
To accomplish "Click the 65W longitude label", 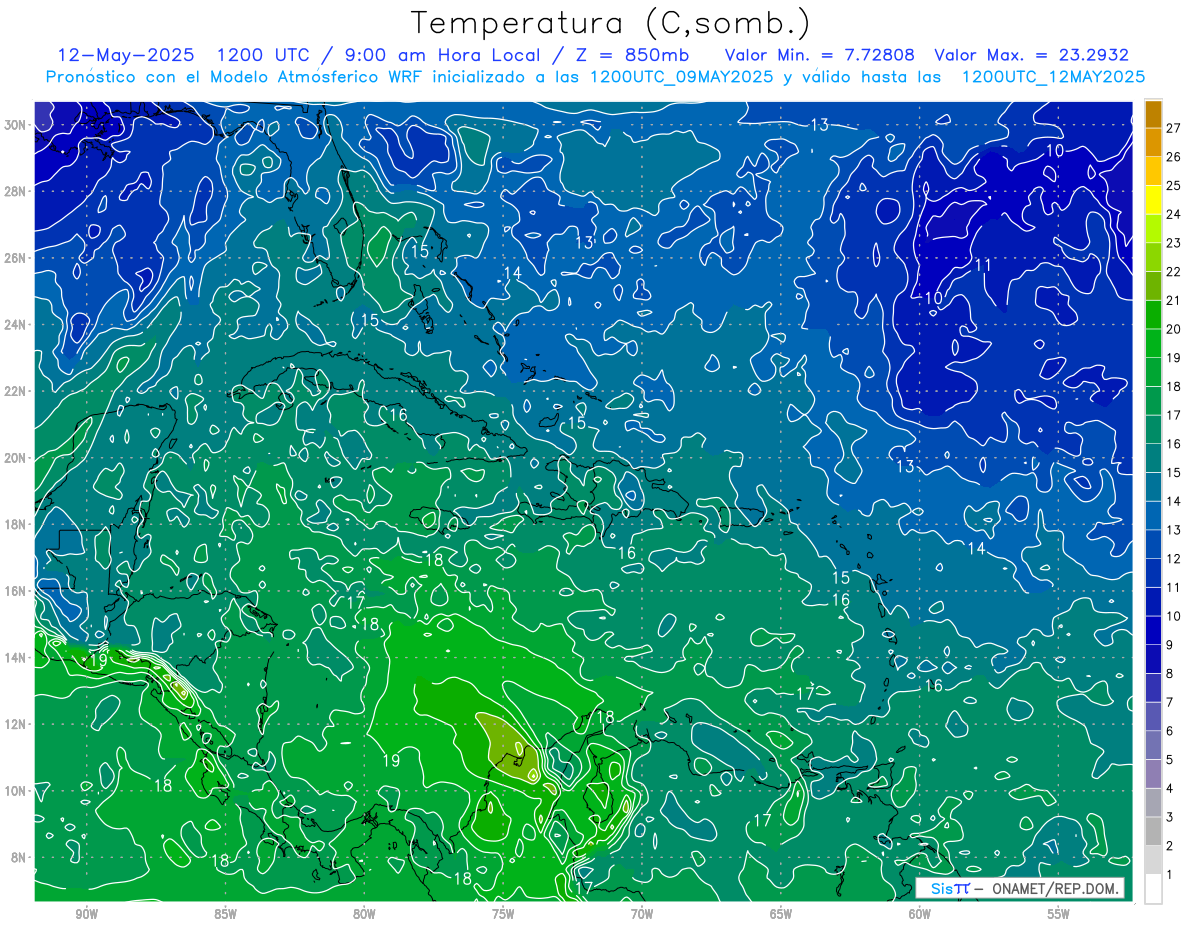I will pos(781,914).
